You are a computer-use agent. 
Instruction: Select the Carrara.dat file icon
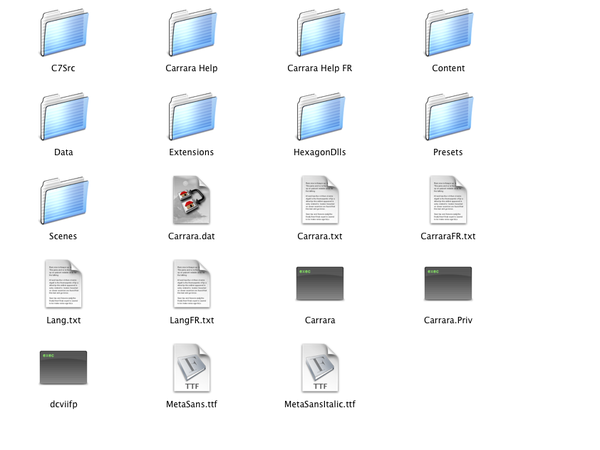pyautogui.click(x=191, y=200)
